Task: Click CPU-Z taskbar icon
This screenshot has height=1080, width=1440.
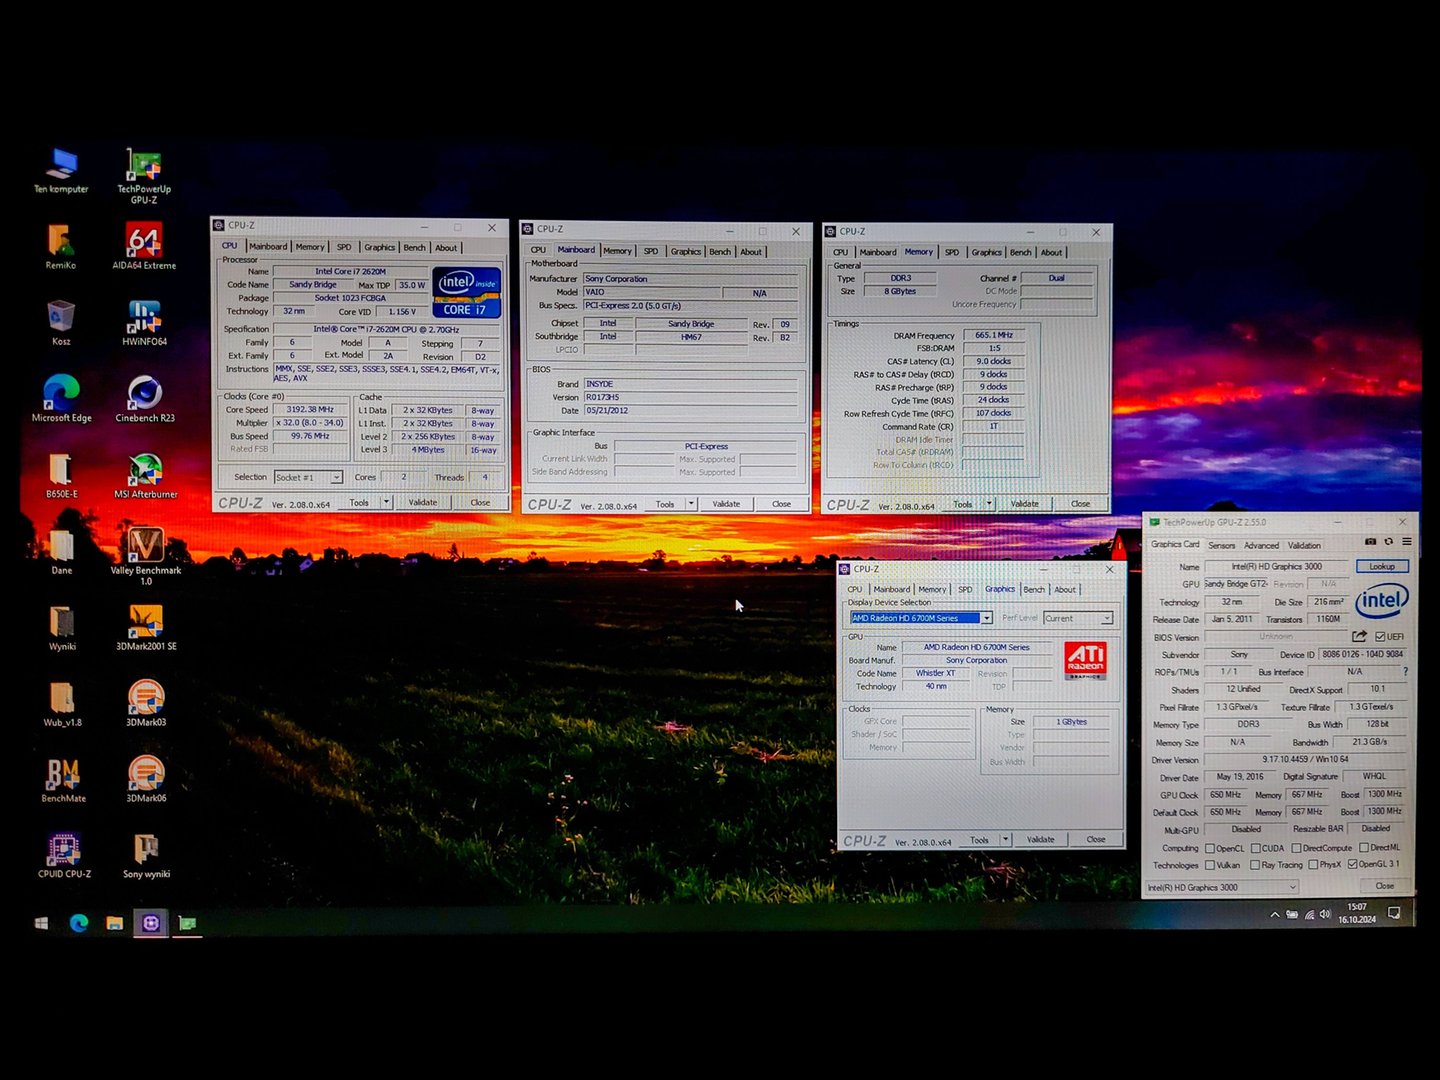Action: coord(151,923)
